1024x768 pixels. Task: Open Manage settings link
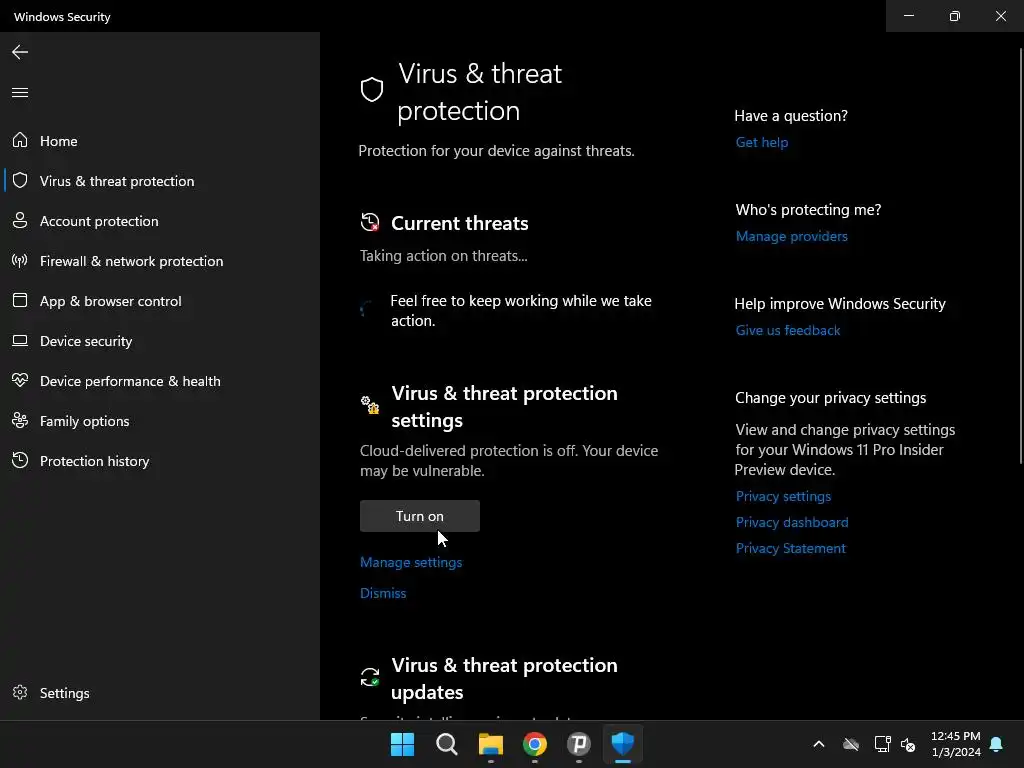tap(411, 562)
